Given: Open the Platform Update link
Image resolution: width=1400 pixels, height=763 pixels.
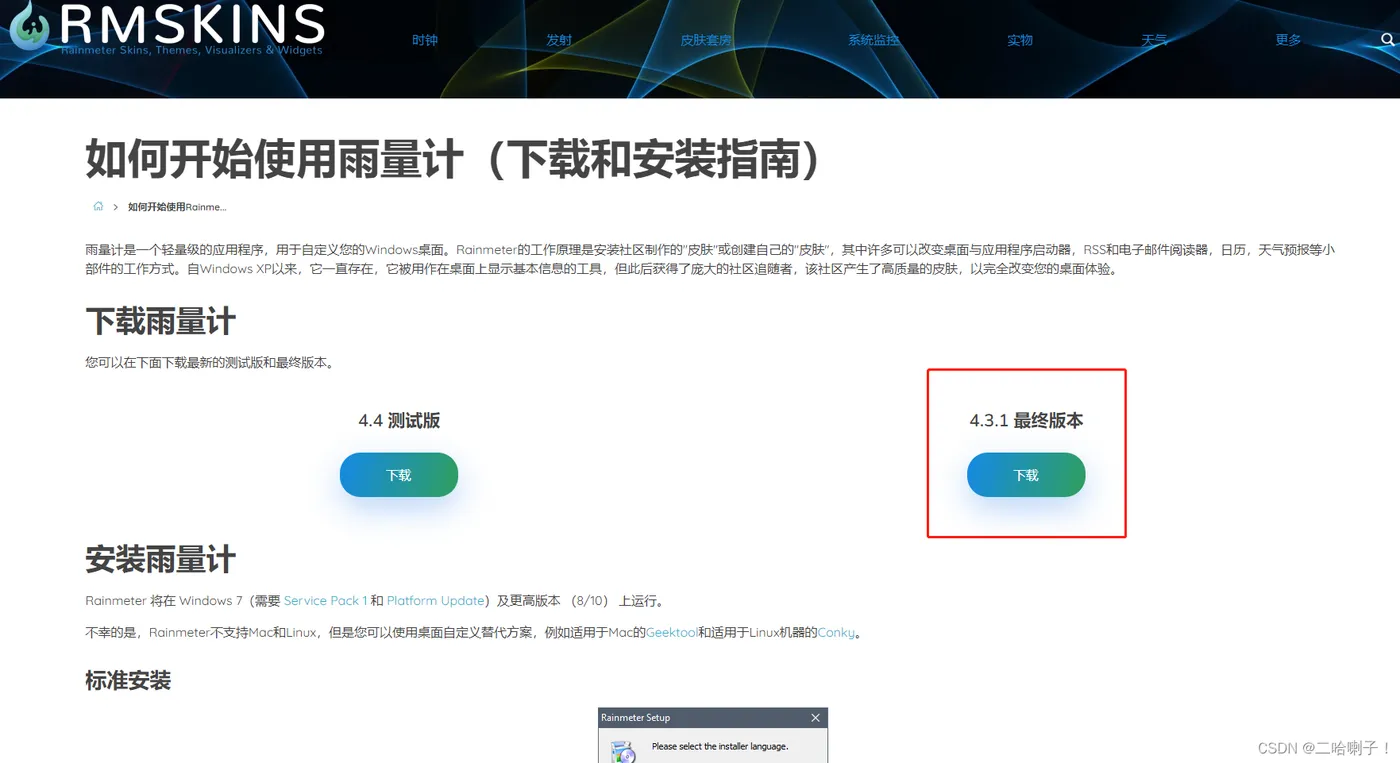Looking at the screenshot, I should pos(435,601).
